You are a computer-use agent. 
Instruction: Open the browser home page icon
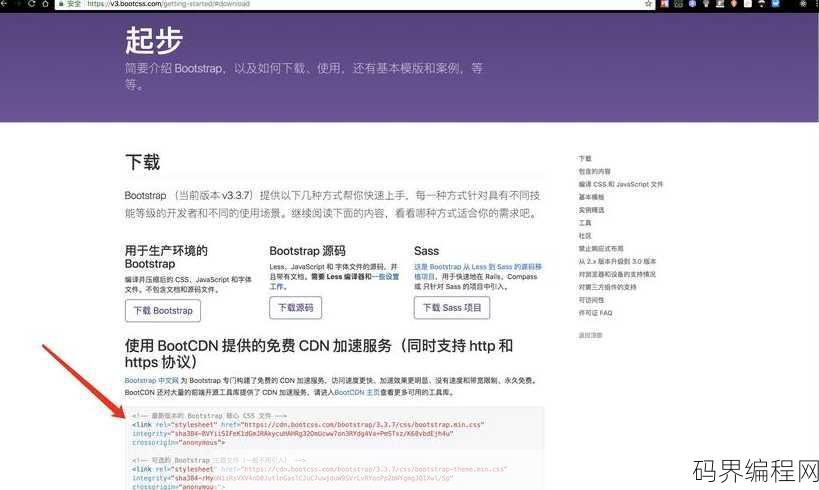(45, 3)
